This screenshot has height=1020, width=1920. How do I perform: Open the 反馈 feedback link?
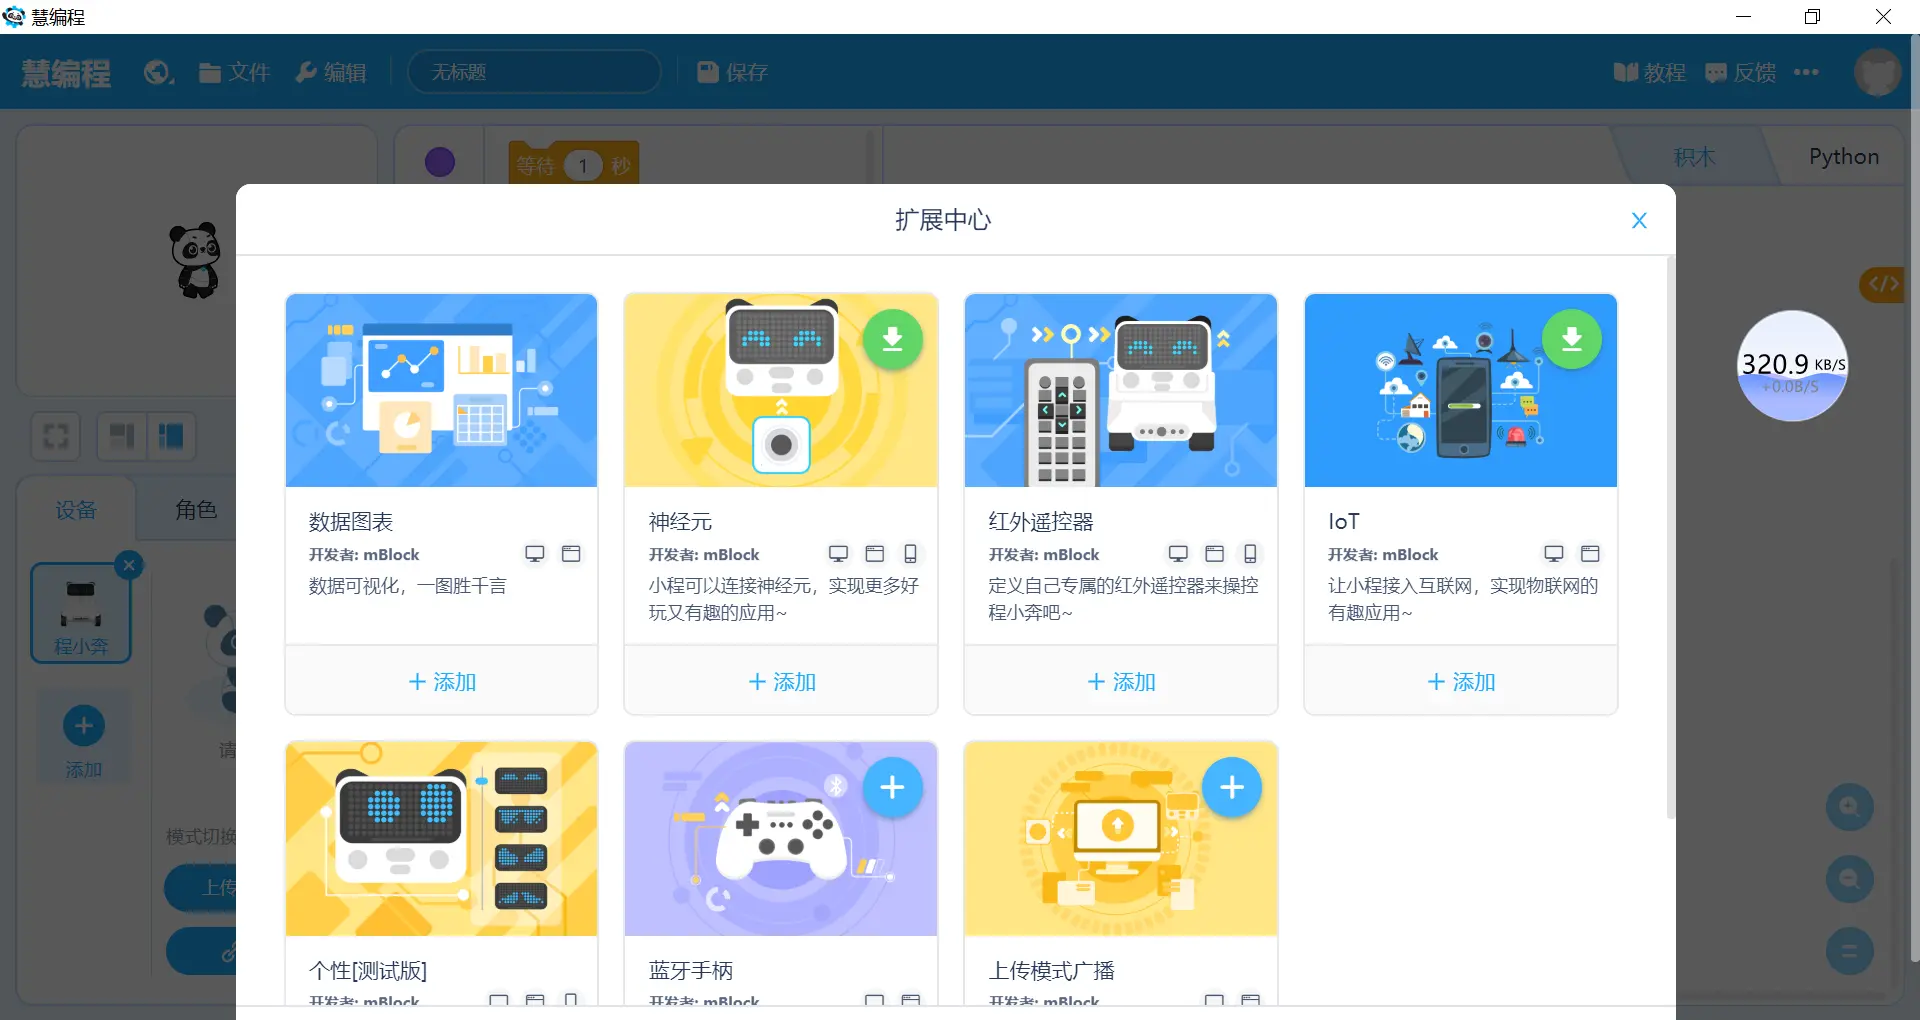(x=1740, y=72)
